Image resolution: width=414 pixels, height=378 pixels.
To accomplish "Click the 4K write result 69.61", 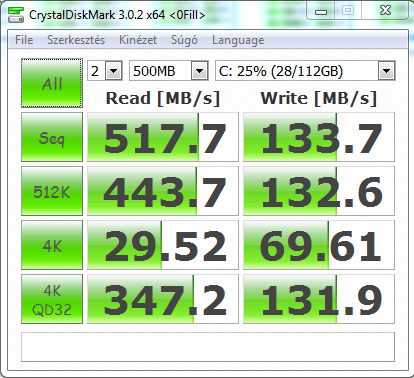I will click(x=319, y=245).
